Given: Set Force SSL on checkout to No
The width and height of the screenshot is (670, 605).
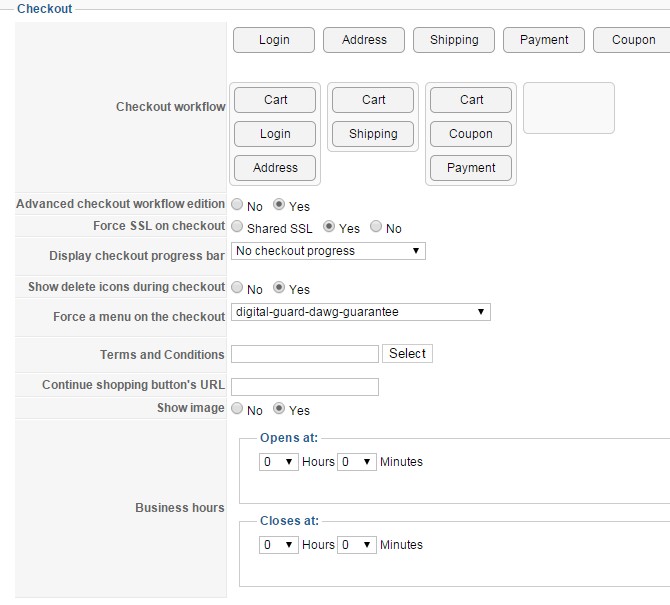Looking at the screenshot, I should (376, 227).
